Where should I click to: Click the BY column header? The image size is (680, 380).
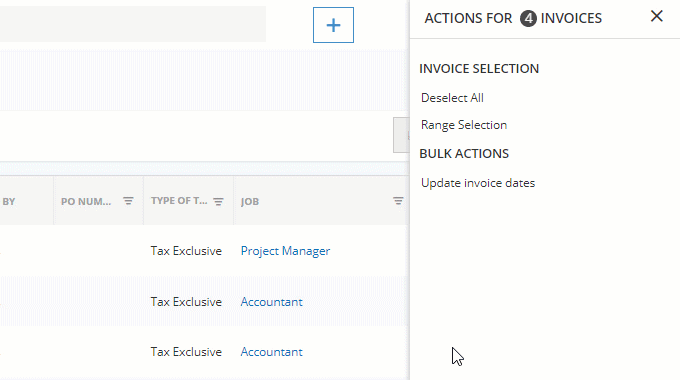coord(9,201)
